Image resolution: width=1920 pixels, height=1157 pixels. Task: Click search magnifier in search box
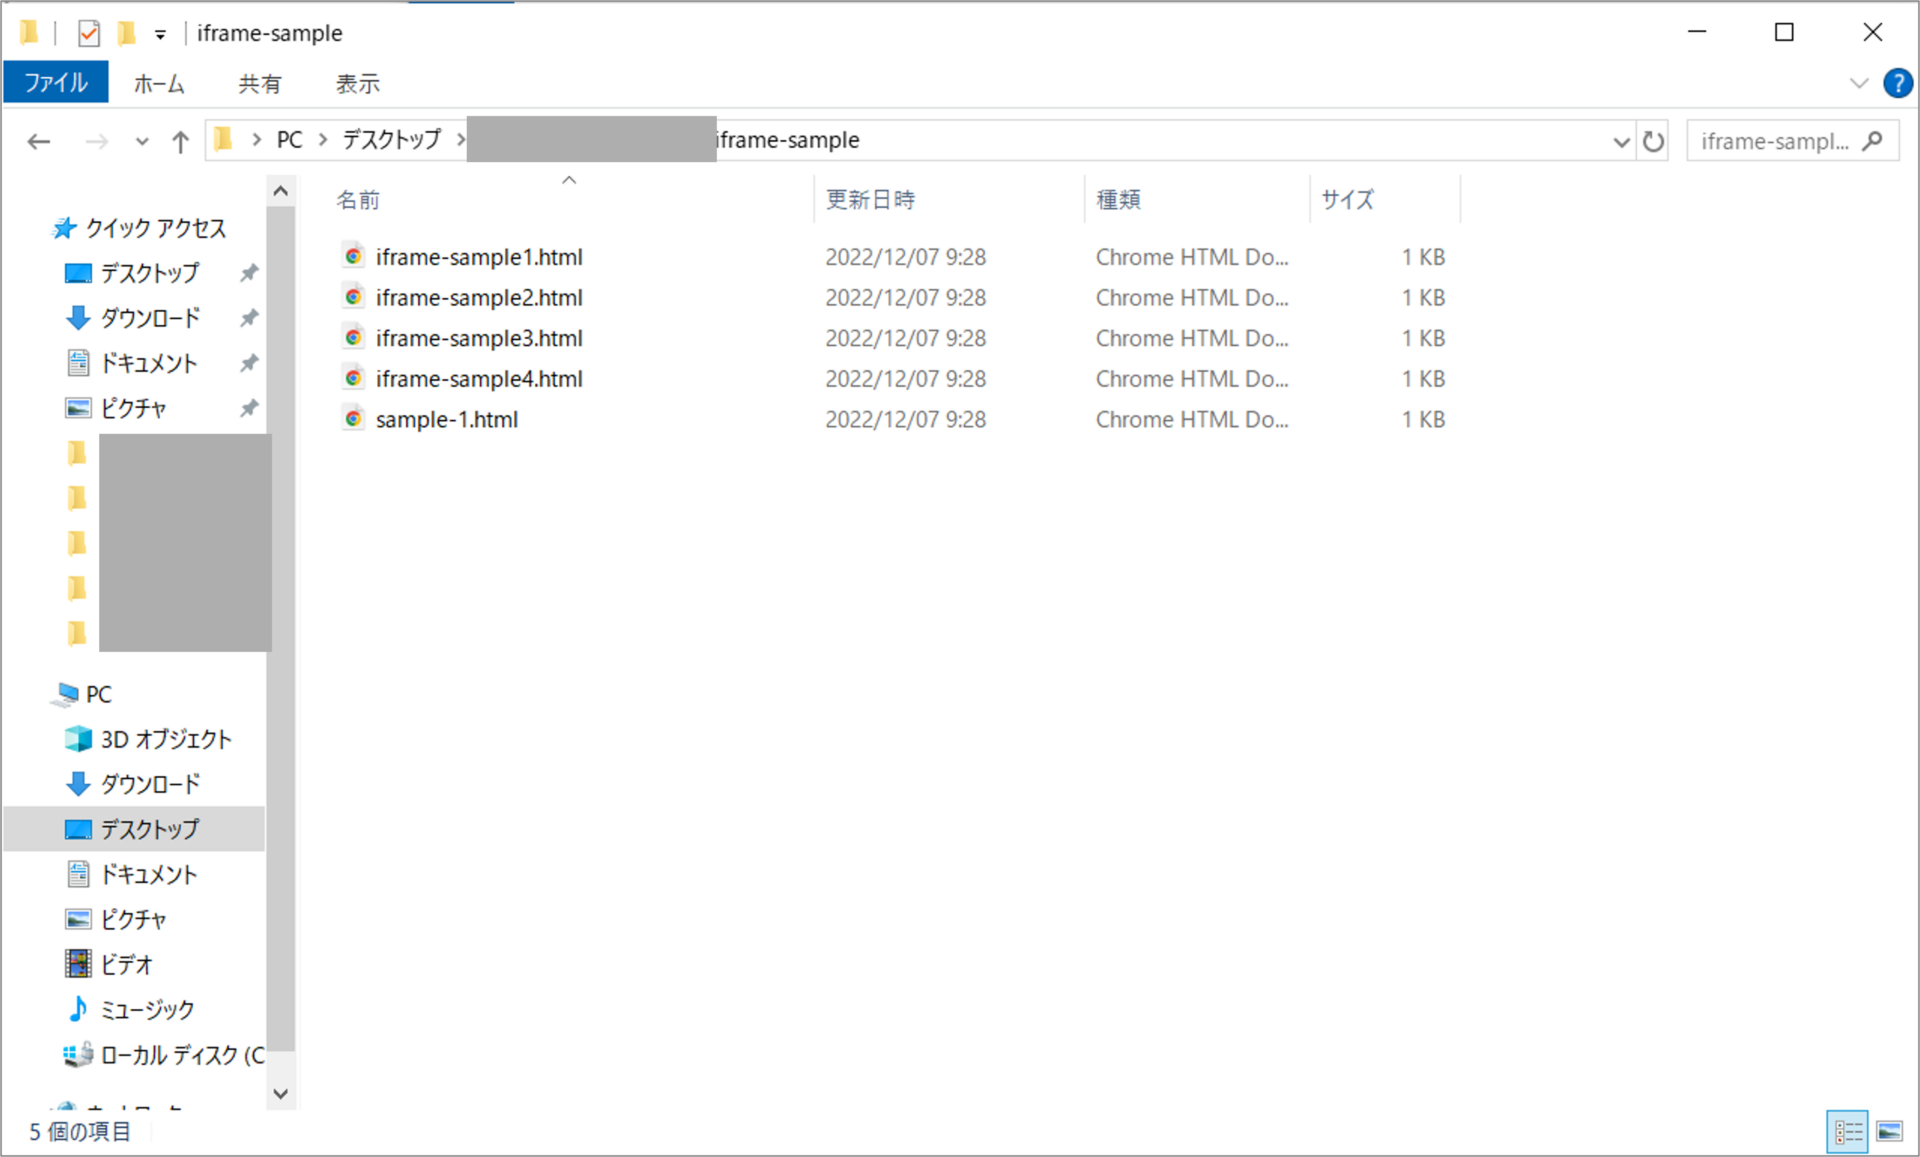click(x=1873, y=141)
